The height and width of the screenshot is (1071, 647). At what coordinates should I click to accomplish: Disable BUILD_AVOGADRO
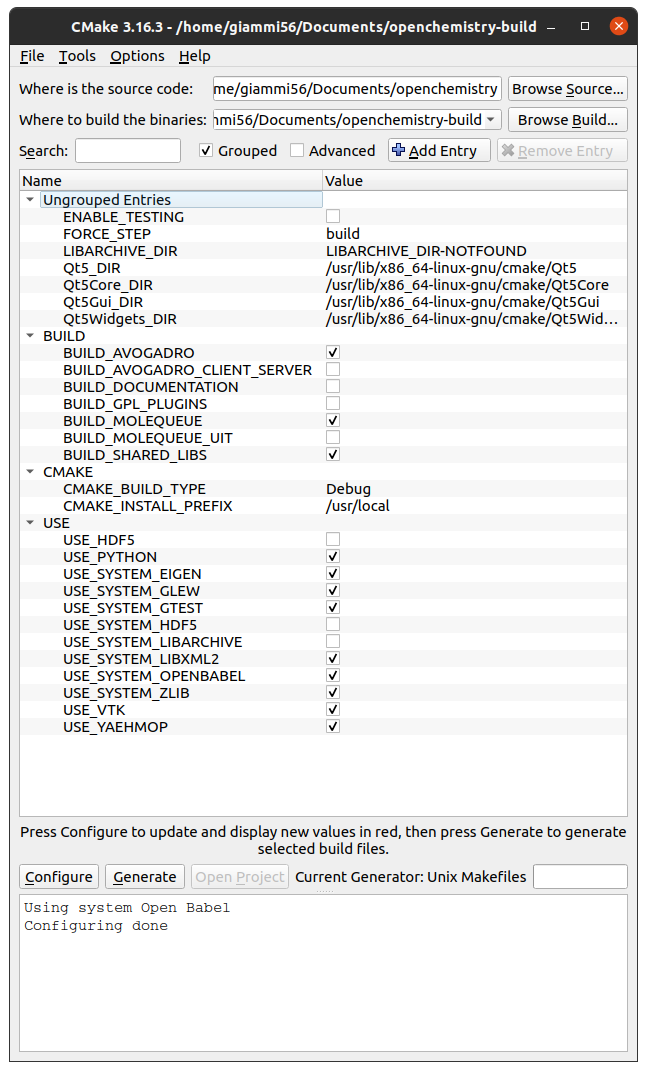point(332,352)
